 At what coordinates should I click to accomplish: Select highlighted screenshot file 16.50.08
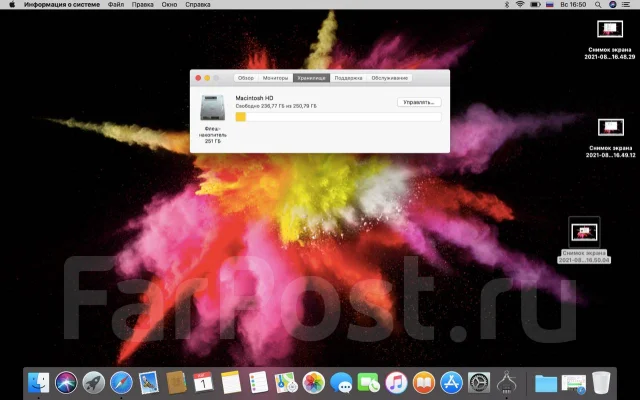[x=584, y=240]
